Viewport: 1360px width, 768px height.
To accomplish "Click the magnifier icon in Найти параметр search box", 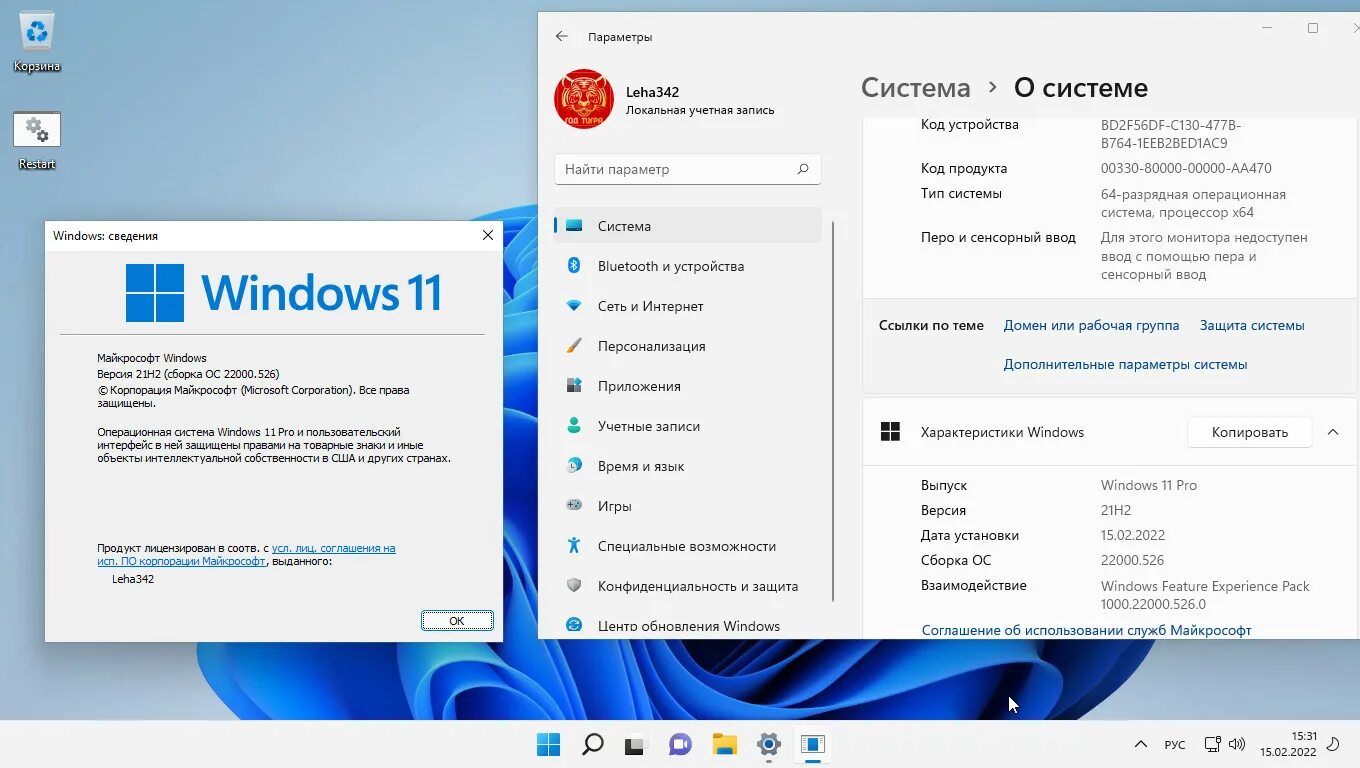I will pos(802,169).
